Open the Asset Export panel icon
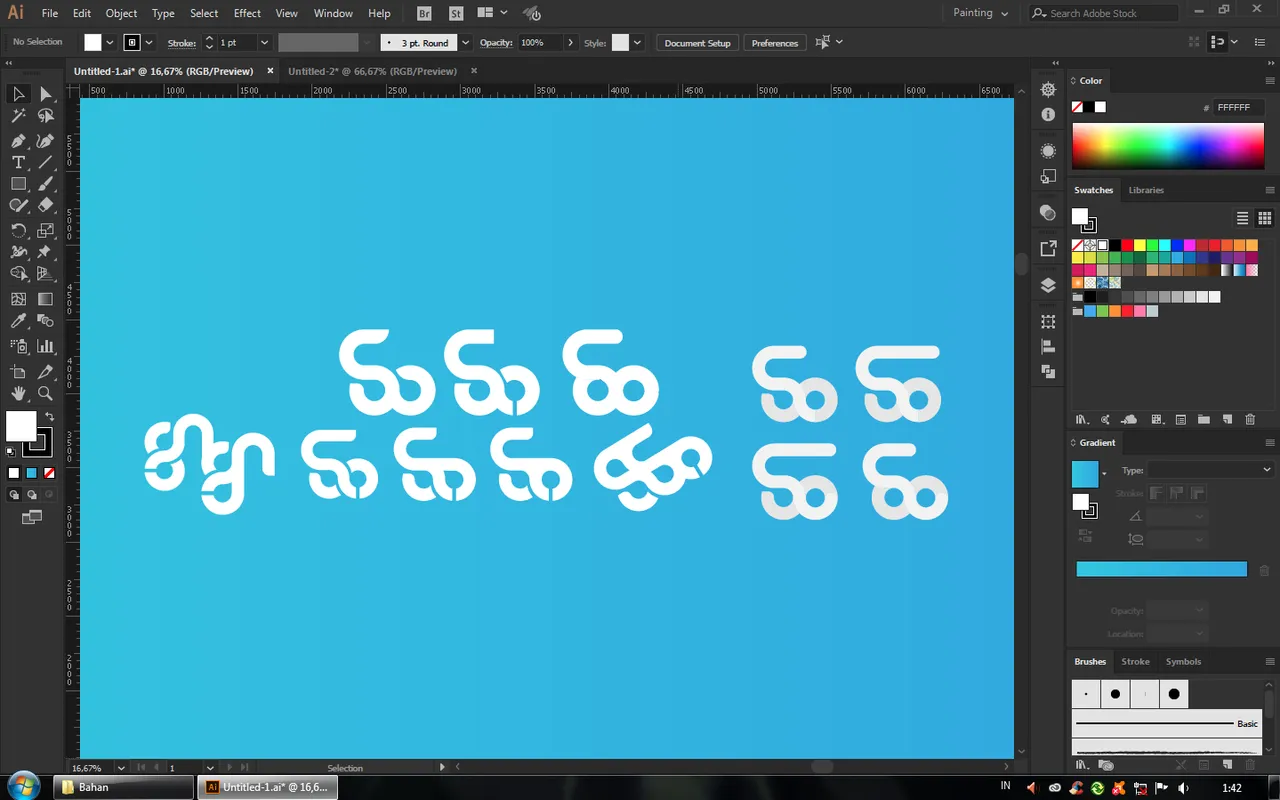Image resolution: width=1280 pixels, height=800 pixels. coord(1048,248)
